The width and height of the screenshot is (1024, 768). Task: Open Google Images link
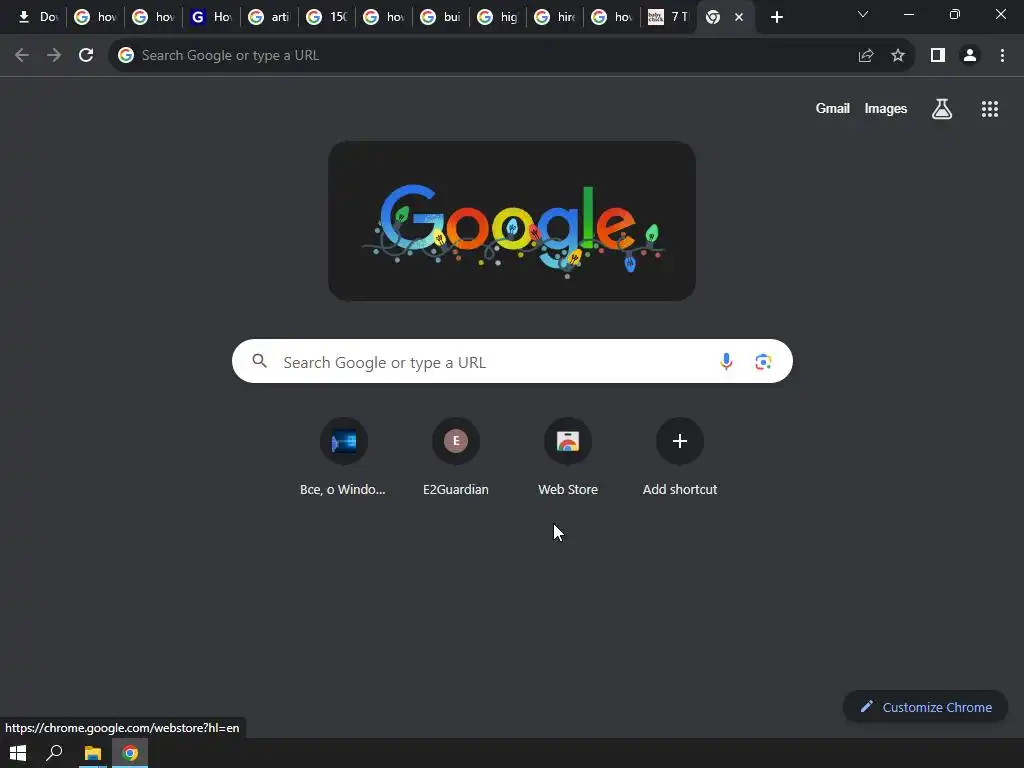(886, 108)
